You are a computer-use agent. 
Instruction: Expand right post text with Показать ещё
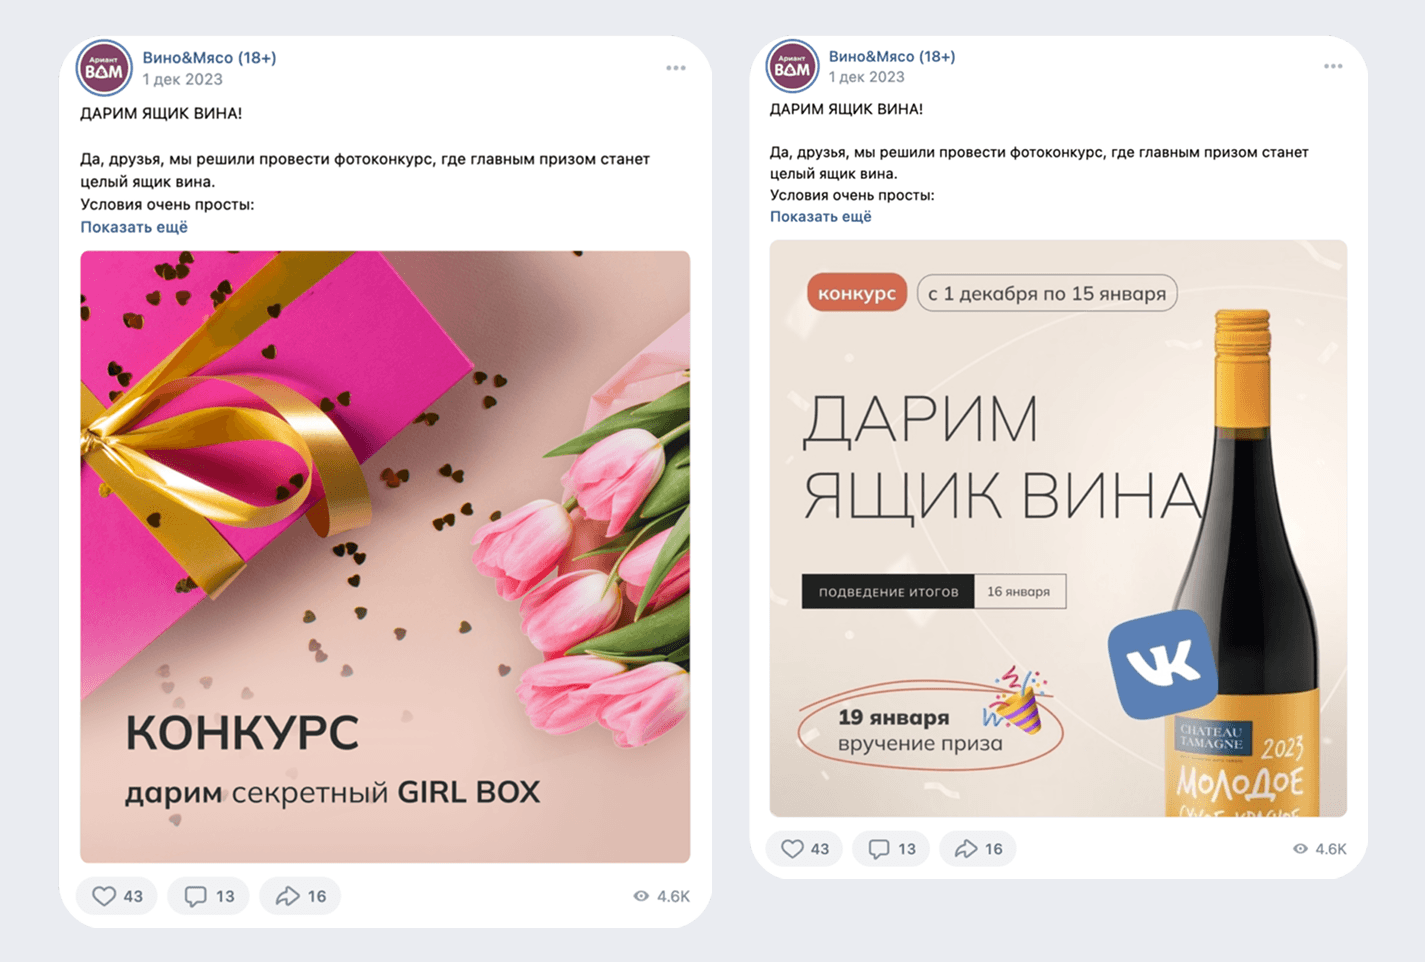click(x=821, y=216)
